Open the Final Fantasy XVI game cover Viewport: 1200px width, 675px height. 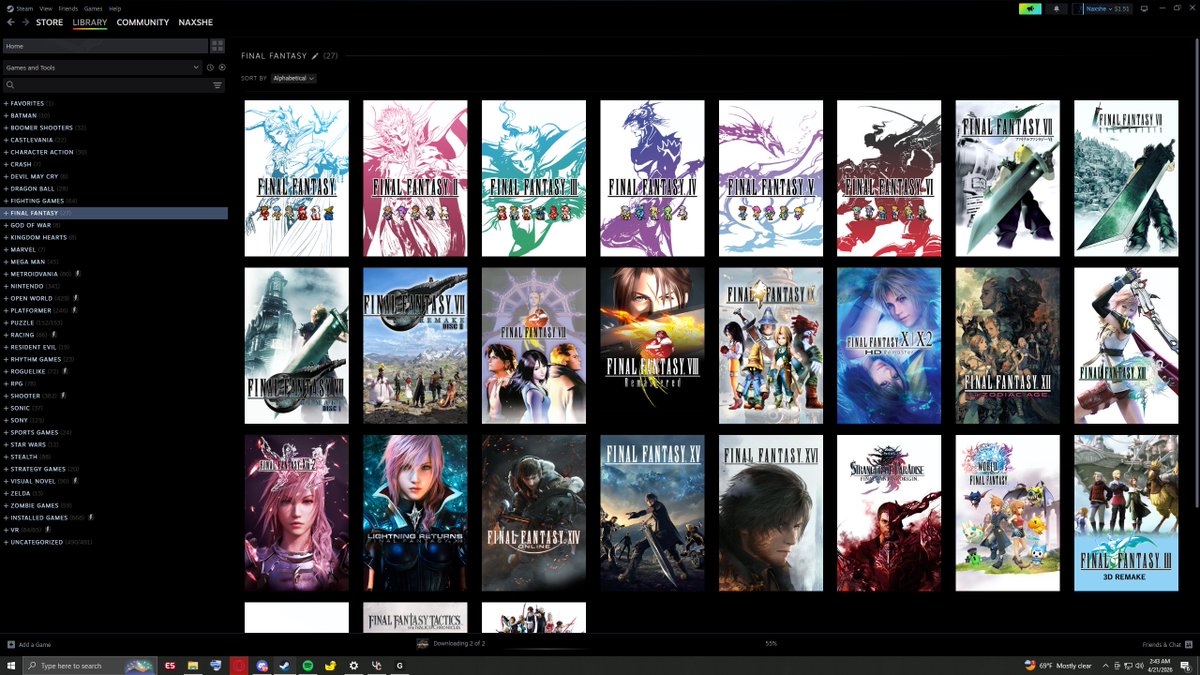[x=771, y=513]
